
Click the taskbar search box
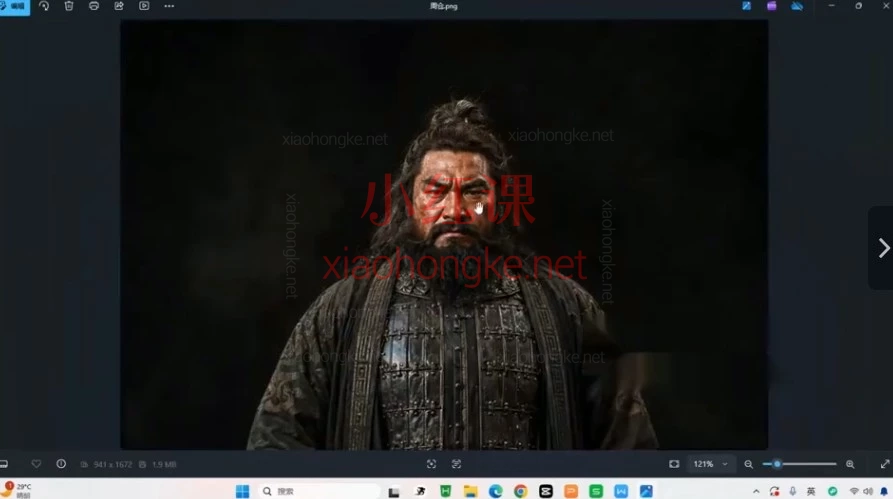pos(319,491)
